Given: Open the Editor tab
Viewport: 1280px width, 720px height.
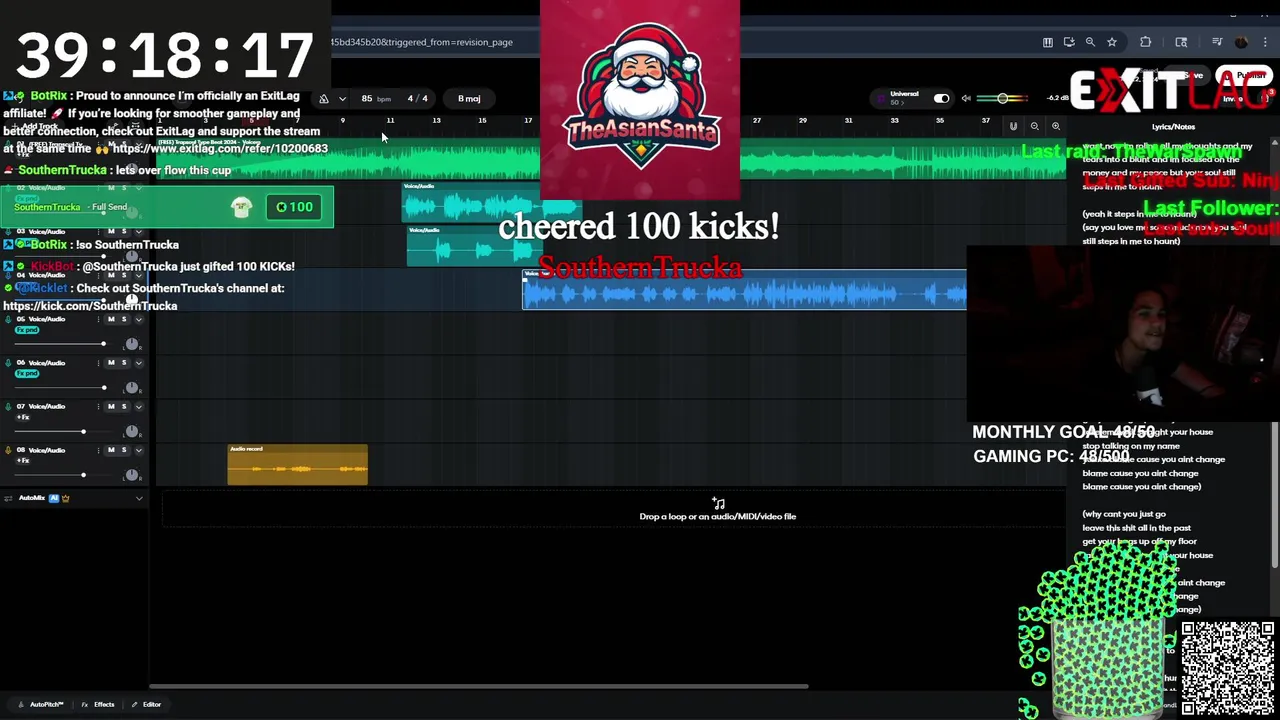Looking at the screenshot, I should [146, 705].
